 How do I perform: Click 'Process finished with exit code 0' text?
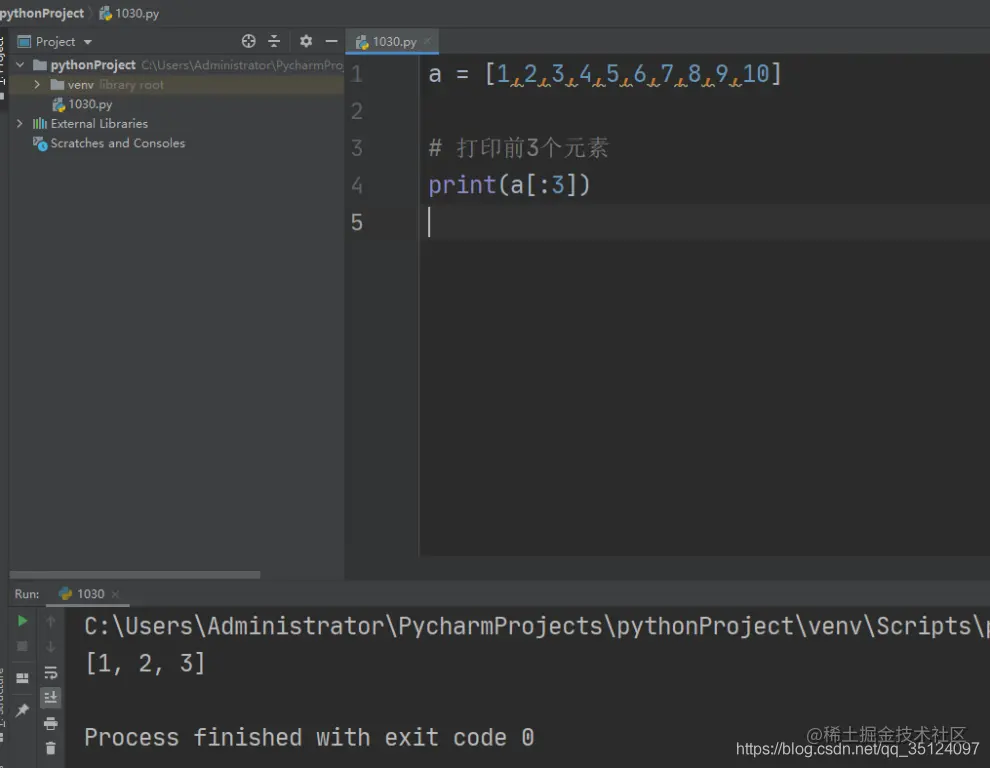point(309,737)
